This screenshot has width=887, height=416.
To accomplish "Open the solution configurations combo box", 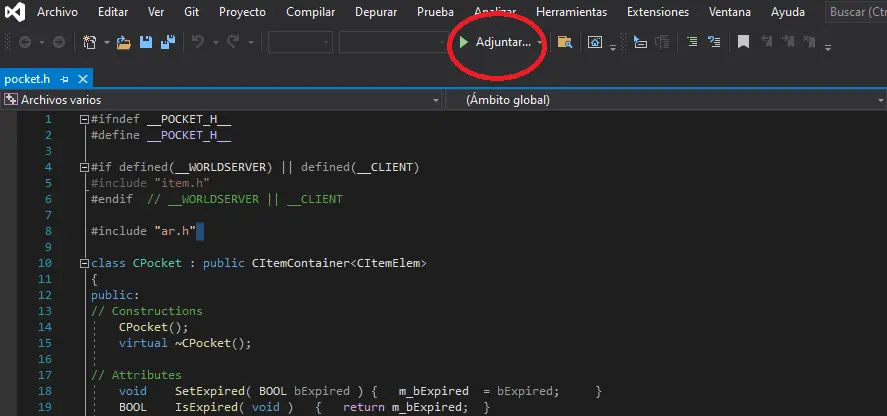I will 300,42.
